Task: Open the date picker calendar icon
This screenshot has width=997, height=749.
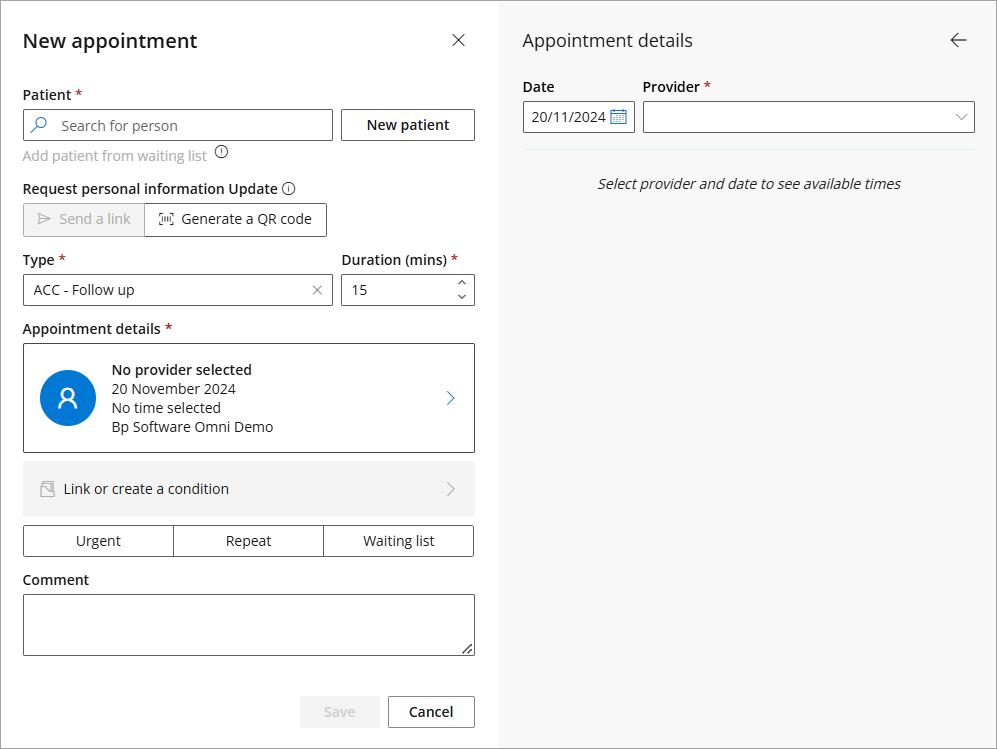Action: [x=618, y=117]
